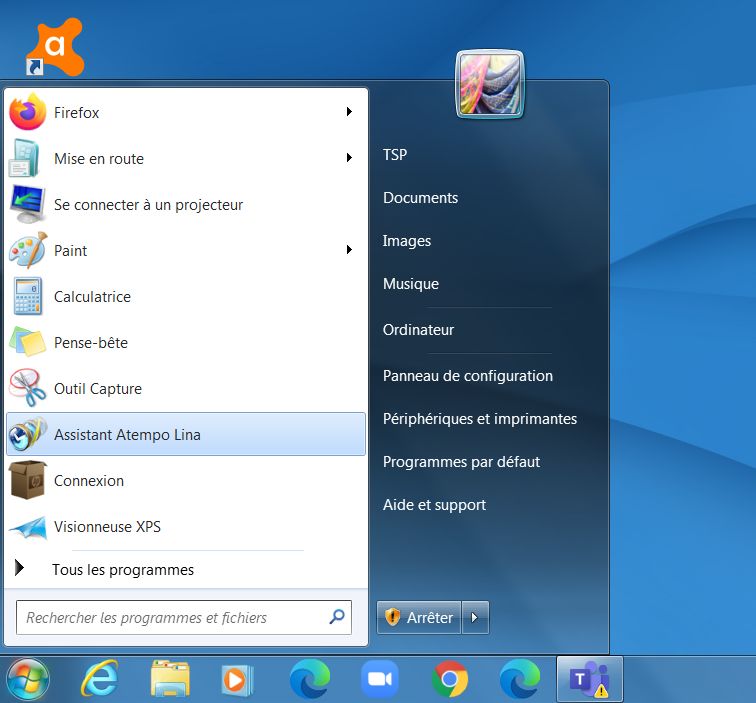The width and height of the screenshot is (756, 703).
Task: Open Zoom from the taskbar
Action: pos(380,679)
